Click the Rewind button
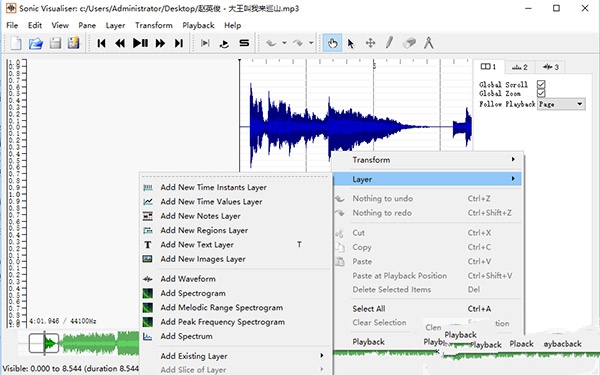The image size is (600, 375). coord(120,43)
